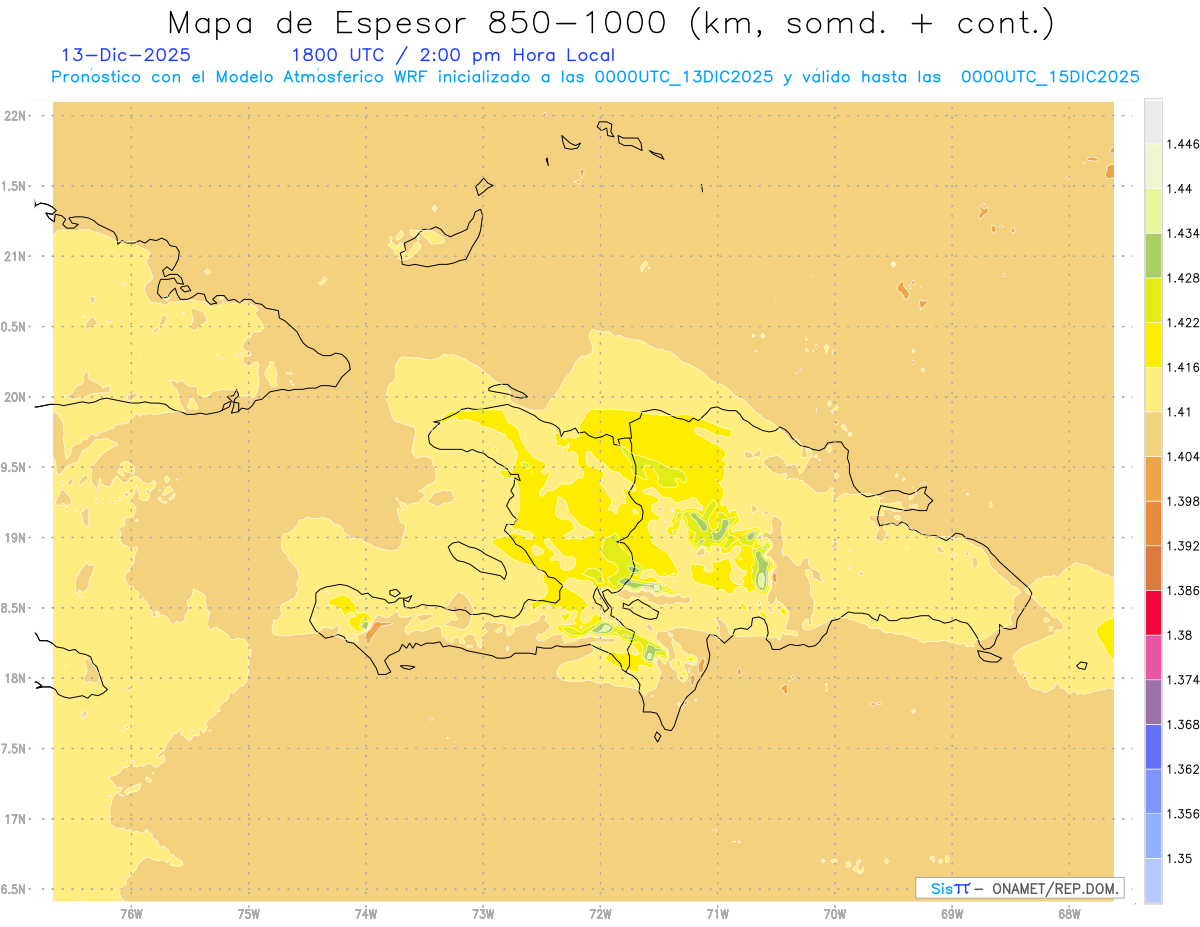Click the legend value 1.398
The height and width of the screenshot is (927, 1200).
pos(1185,501)
